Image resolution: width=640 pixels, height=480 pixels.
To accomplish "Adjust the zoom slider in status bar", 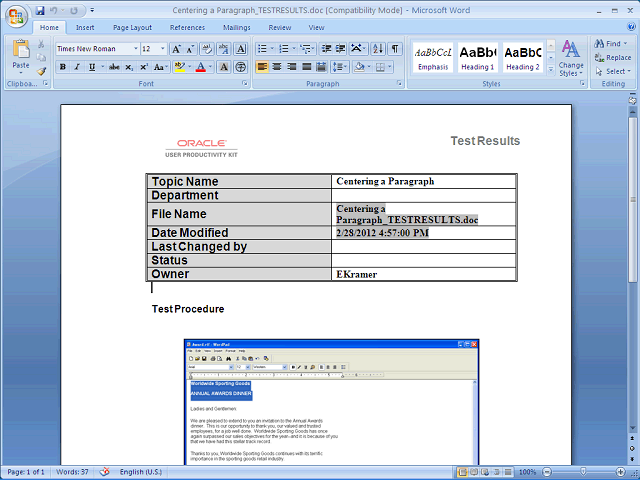I will (583, 472).
